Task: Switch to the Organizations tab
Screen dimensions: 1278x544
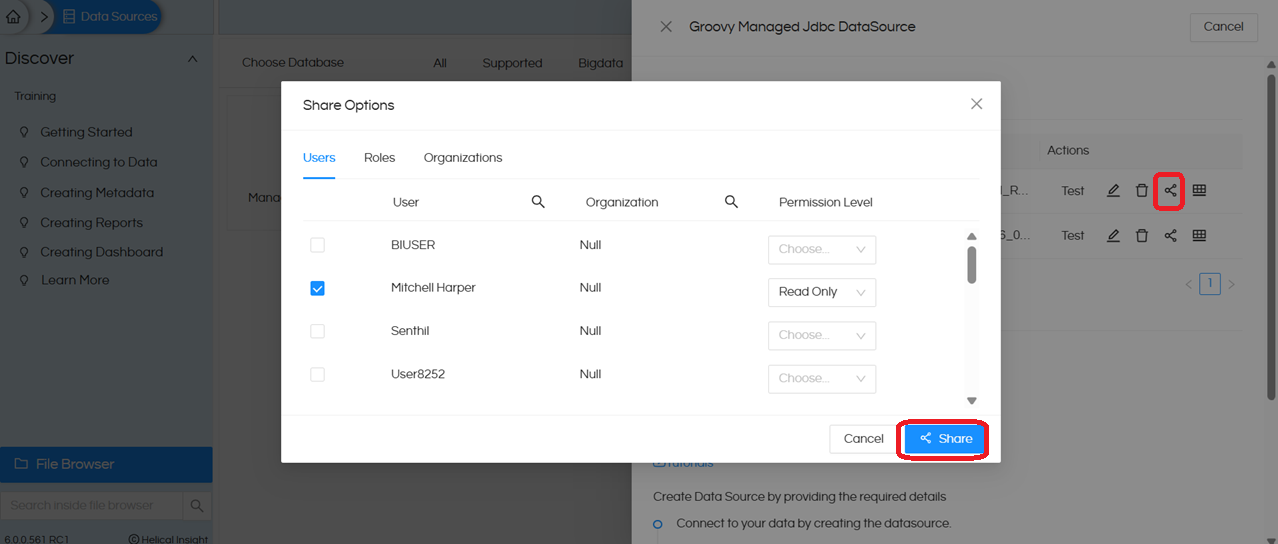Action: coord(462,158)
